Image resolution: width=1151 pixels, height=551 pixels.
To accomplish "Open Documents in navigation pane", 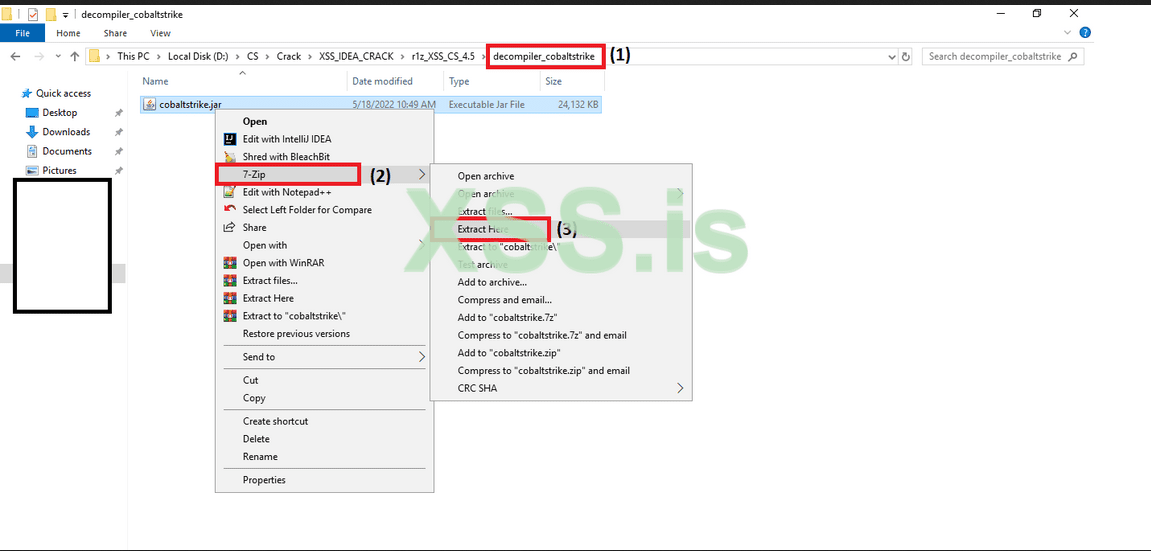I will pos(67,151).
